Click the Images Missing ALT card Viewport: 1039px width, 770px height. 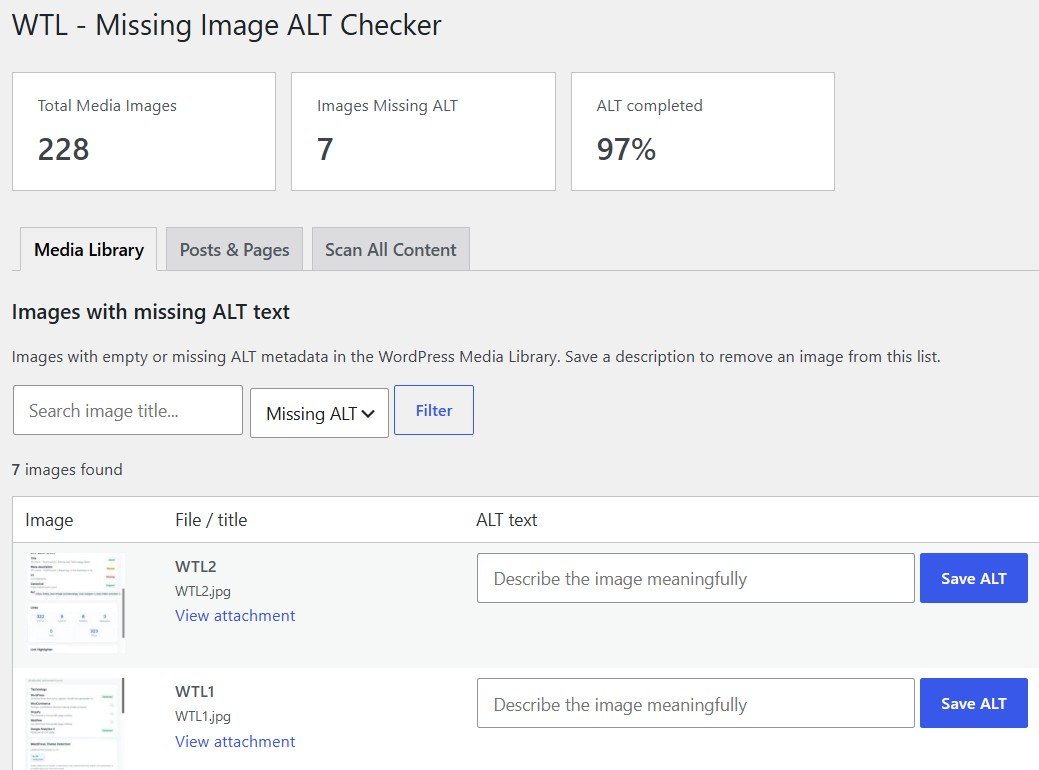pyautogui.click(x=423, y=131)
